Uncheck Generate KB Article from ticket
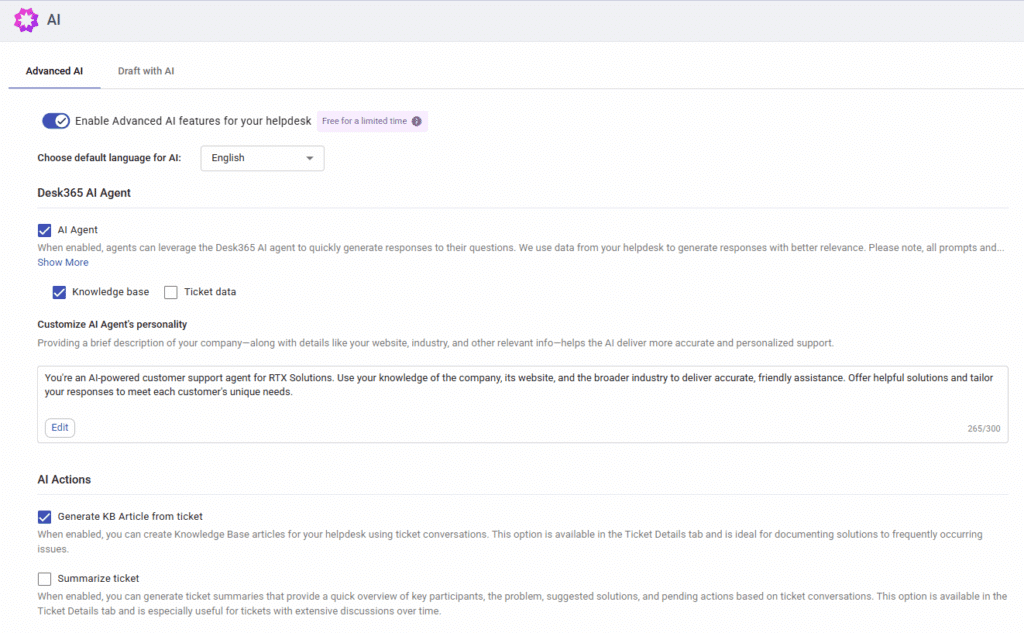 pos(44,517)
